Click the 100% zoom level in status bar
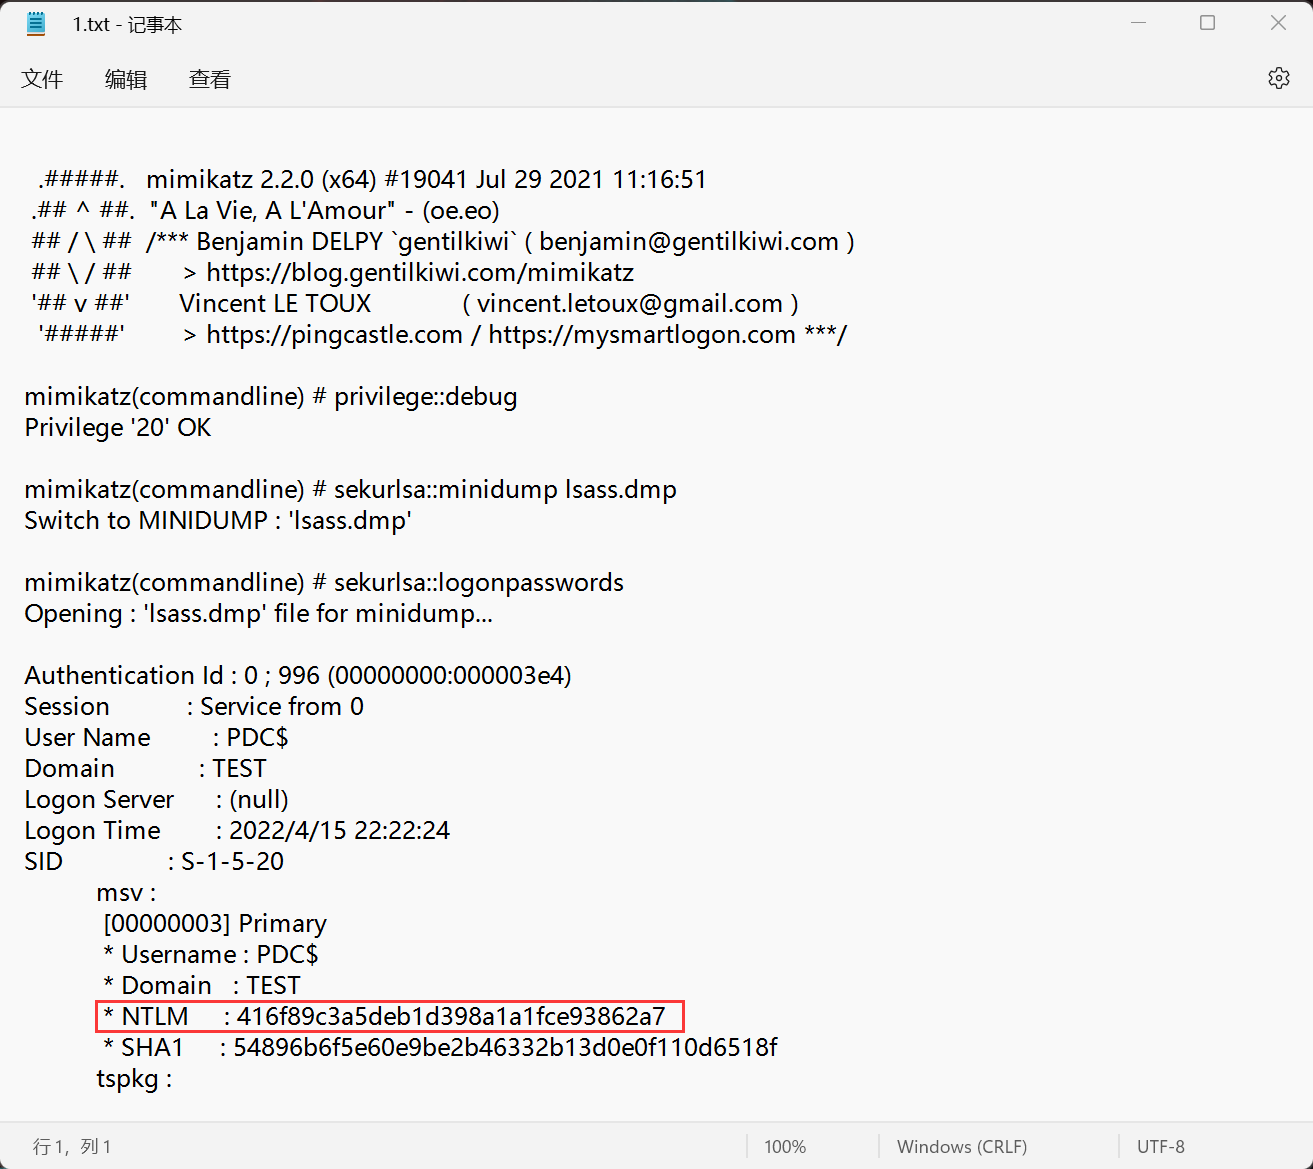Screen dimensions: 1313x1169 (x=785, y=1147)
